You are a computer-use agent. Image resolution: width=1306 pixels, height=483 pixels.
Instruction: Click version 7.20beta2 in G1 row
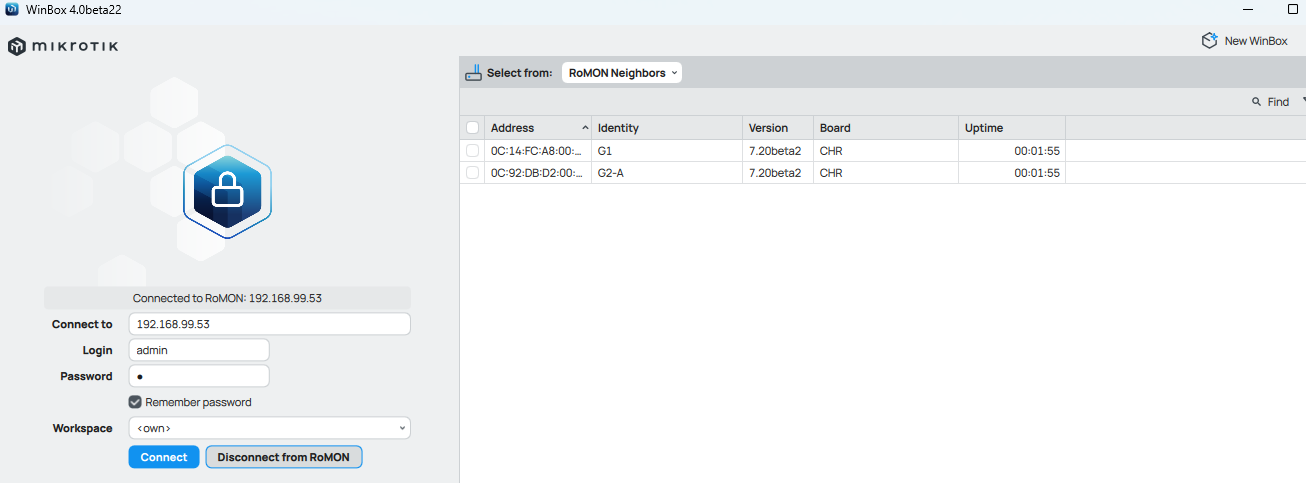(778, 151)
